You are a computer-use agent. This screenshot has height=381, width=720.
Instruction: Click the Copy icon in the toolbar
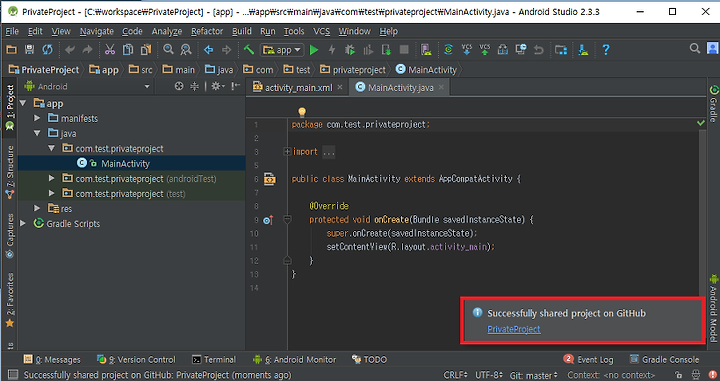[128, 50]
